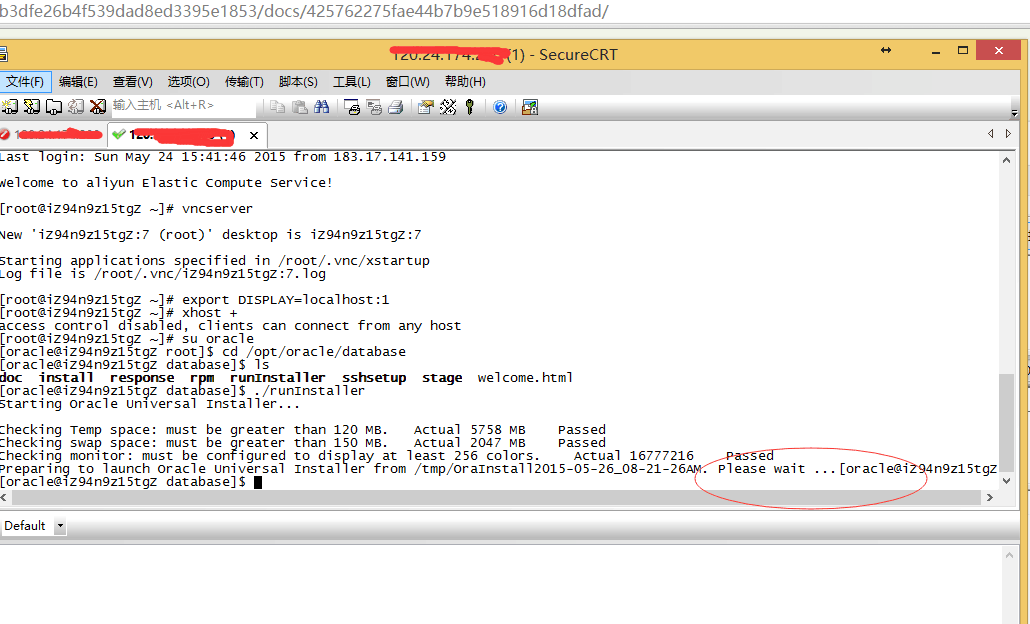Click the Find binoculars icon
This screenshot has width=1030, height=624.
(321, 107)
